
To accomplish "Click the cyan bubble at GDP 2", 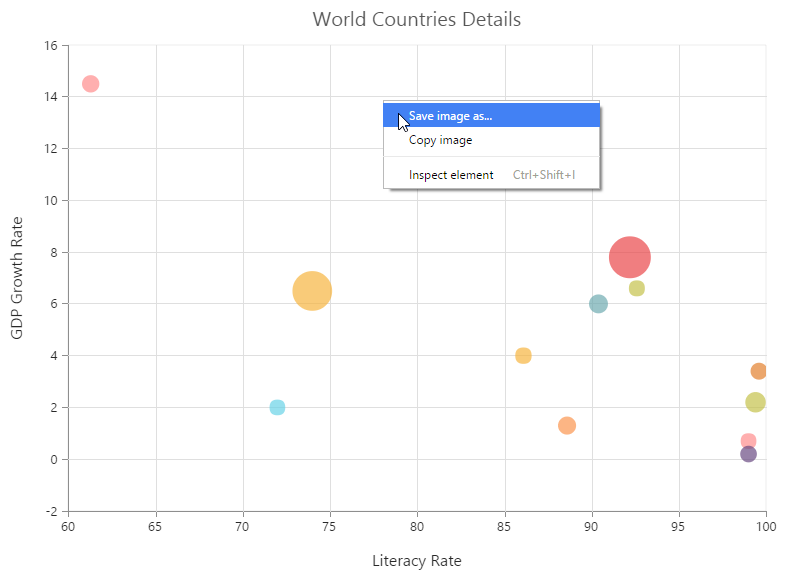I will pyautogui.click(x=277, y=407).
